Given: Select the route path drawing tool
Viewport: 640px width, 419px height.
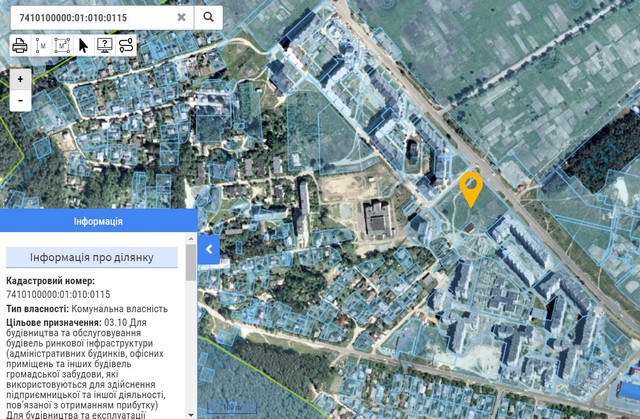Looking at the screenshot, I should tap(126, 45).
